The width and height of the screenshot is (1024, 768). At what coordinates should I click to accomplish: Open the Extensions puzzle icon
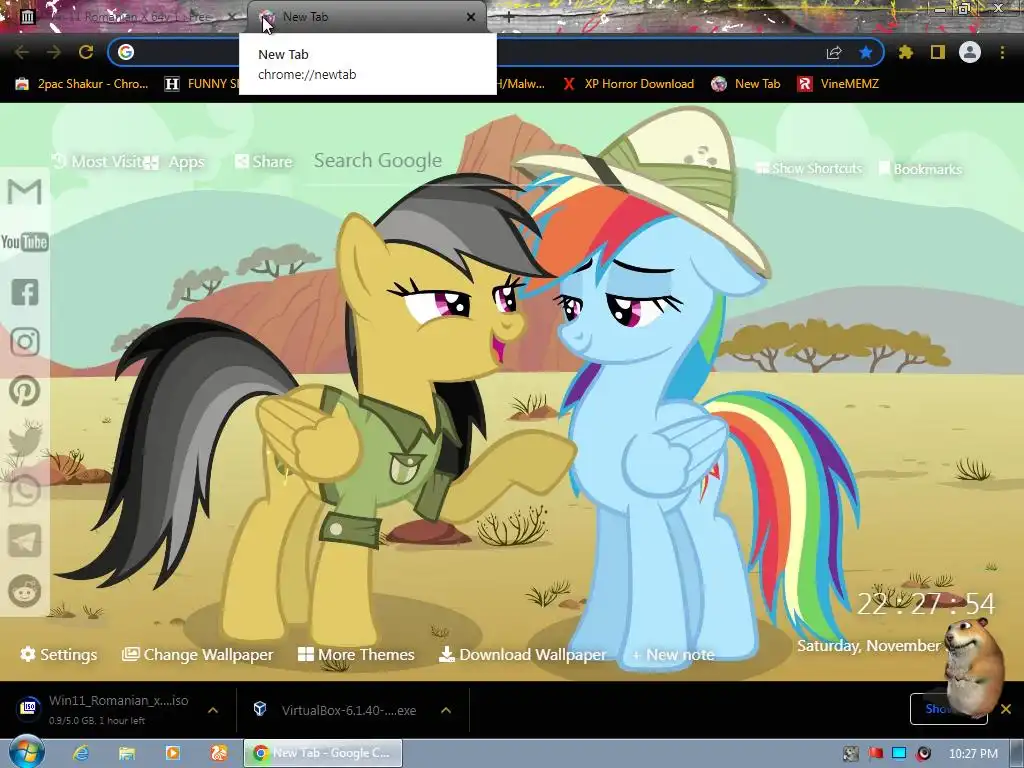(905, 52)
